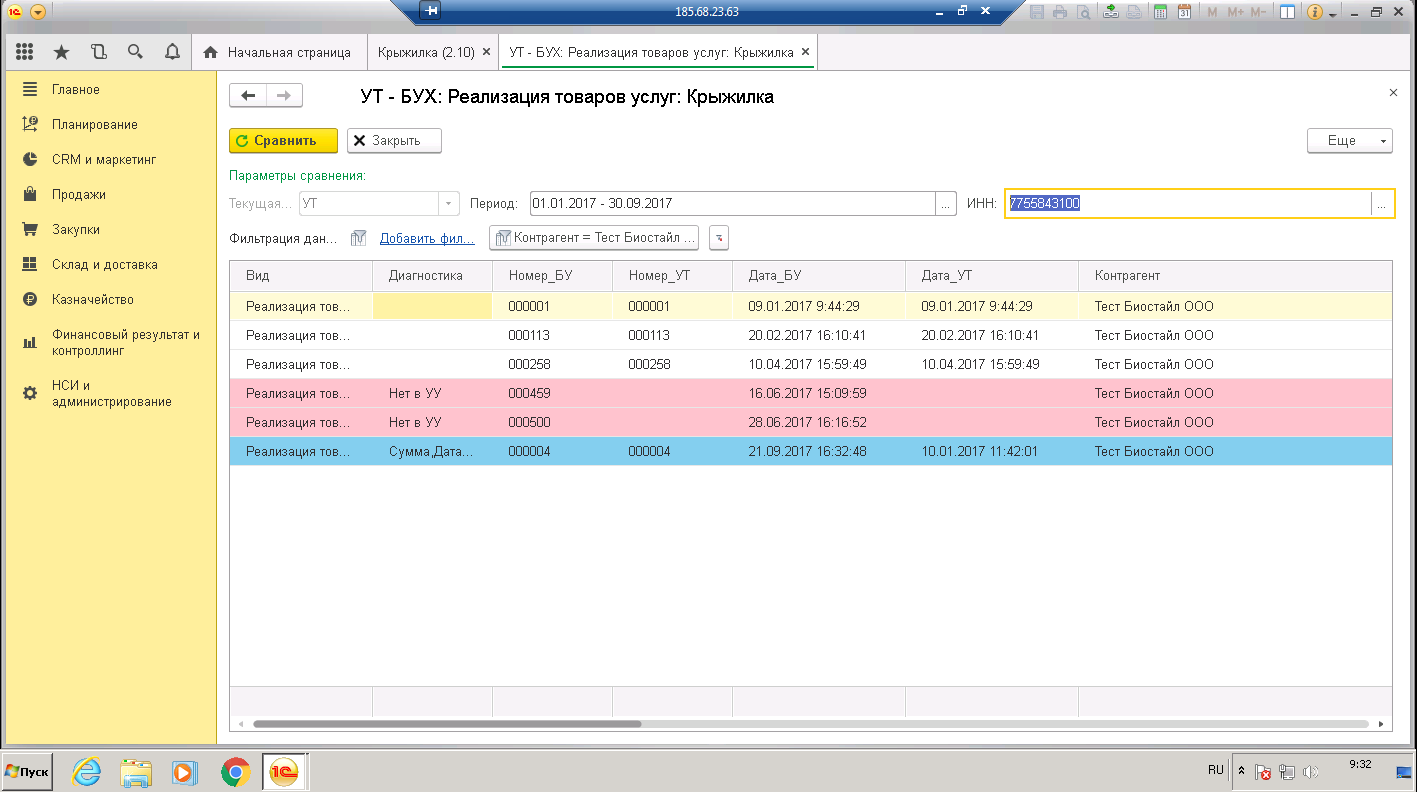Close the Крыжилка (2.10) tab
1417x792 pixels.
click(486, 52)
